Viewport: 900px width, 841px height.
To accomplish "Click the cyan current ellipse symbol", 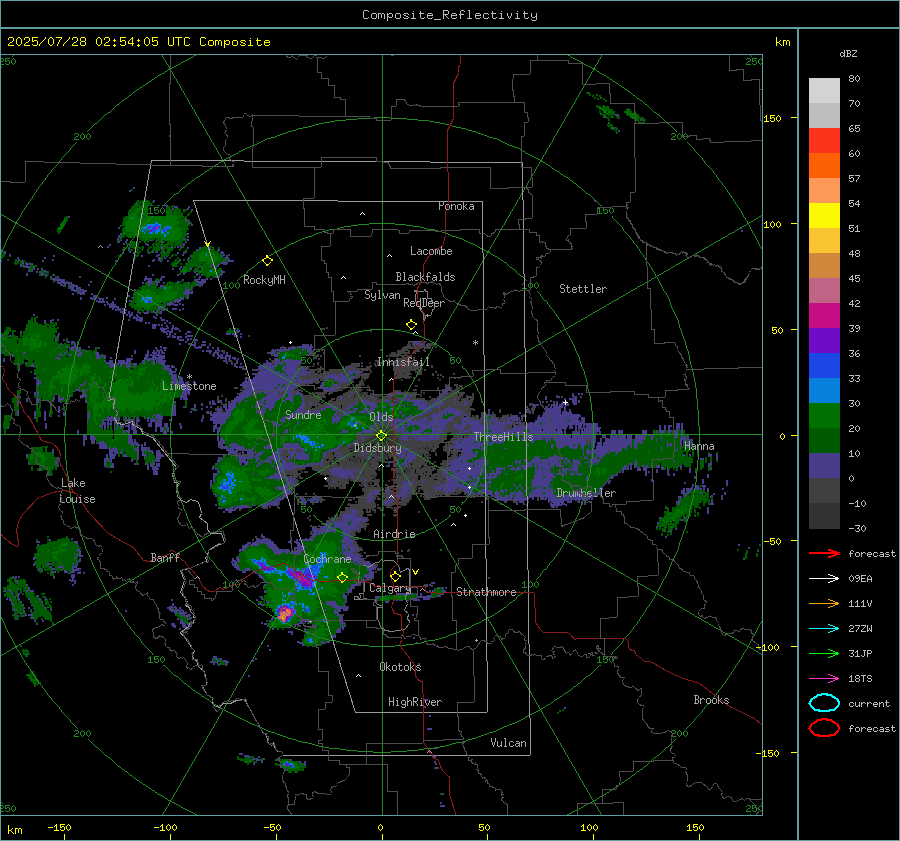I will (x=824, y=703).
